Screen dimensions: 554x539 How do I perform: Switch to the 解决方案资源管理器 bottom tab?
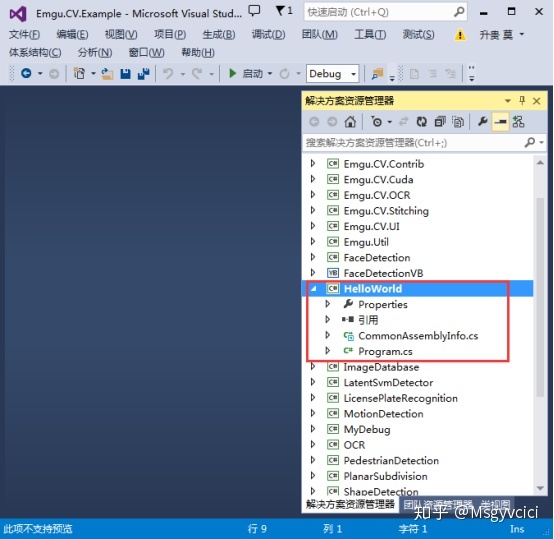[x=350, y=504]
